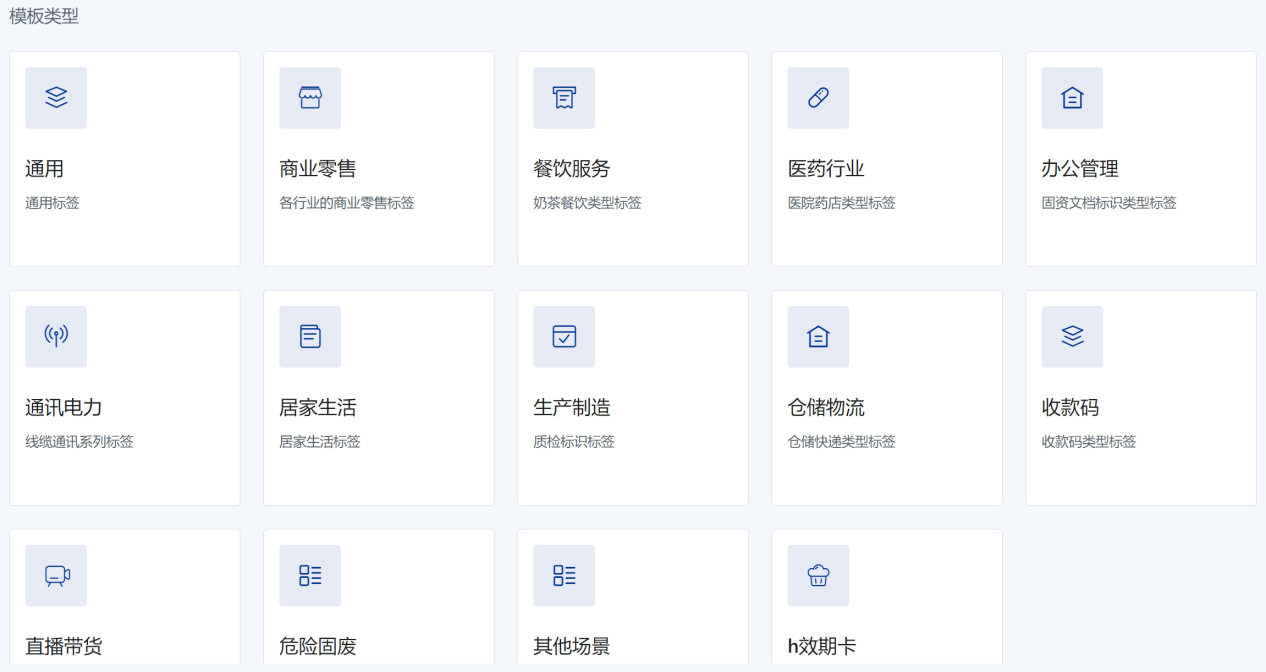Open the 商业零售 template category

(378, 158)
